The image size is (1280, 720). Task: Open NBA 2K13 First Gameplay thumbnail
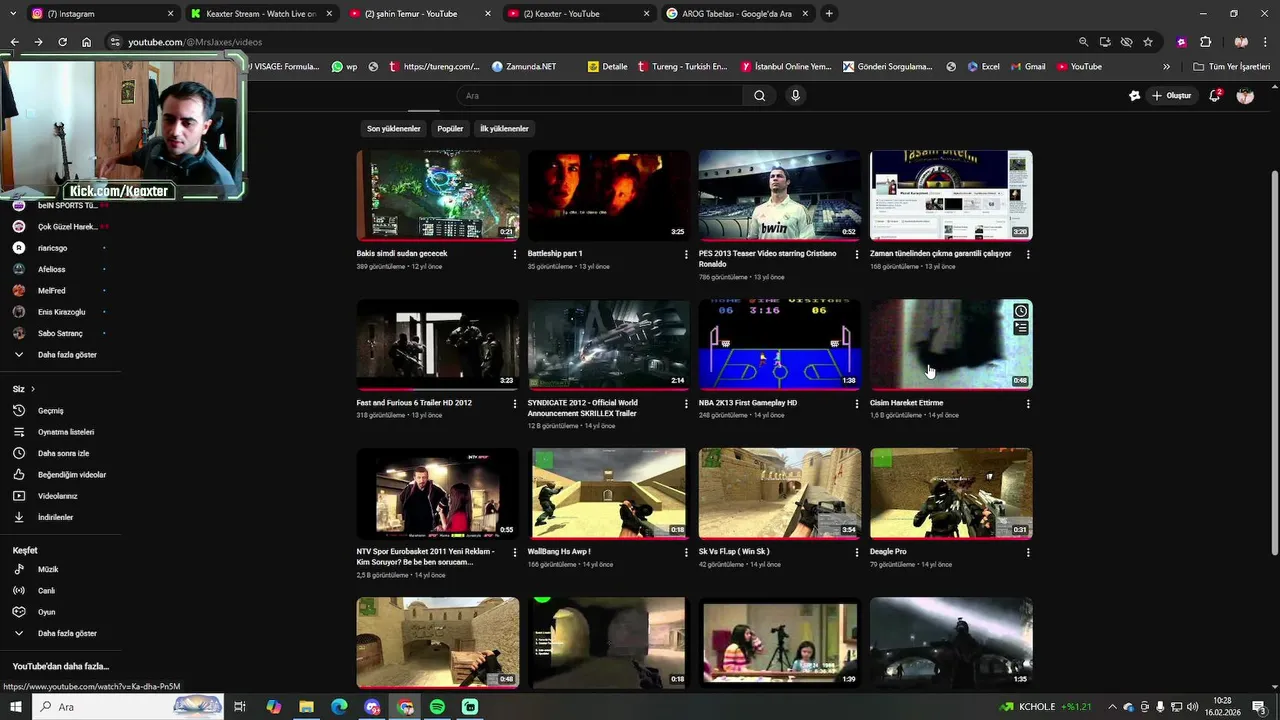pyautogui.click(x=780, y=345)
